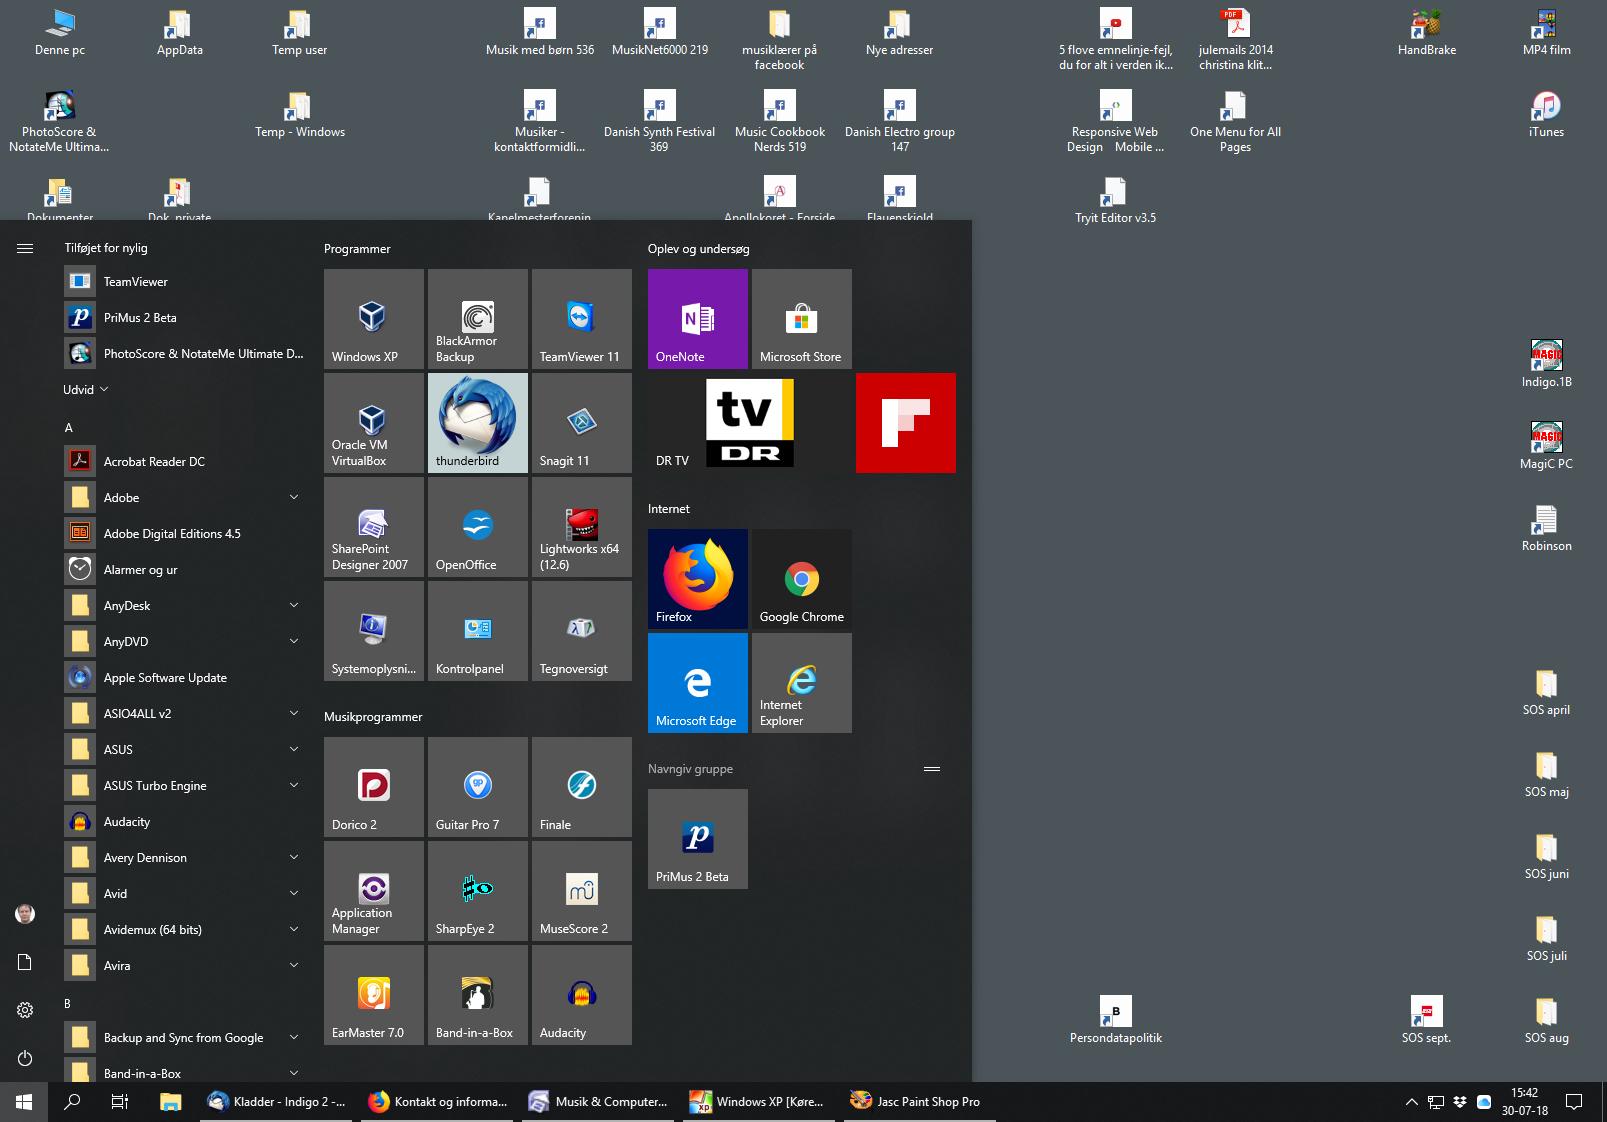Screen dimensions: 1607x1122
Task: Expand the ASIO4ALL v2 folder
Action: tap(184, 713)
